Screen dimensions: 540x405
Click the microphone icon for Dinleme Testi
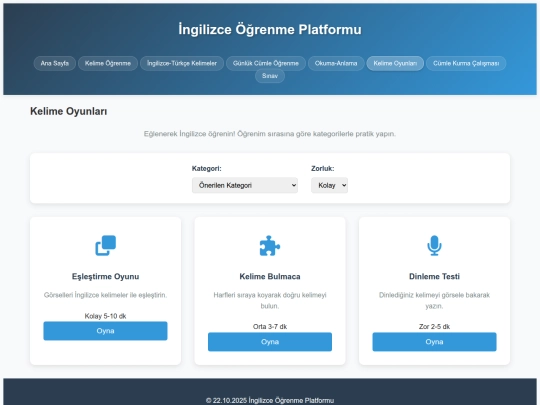click(434, 246)
